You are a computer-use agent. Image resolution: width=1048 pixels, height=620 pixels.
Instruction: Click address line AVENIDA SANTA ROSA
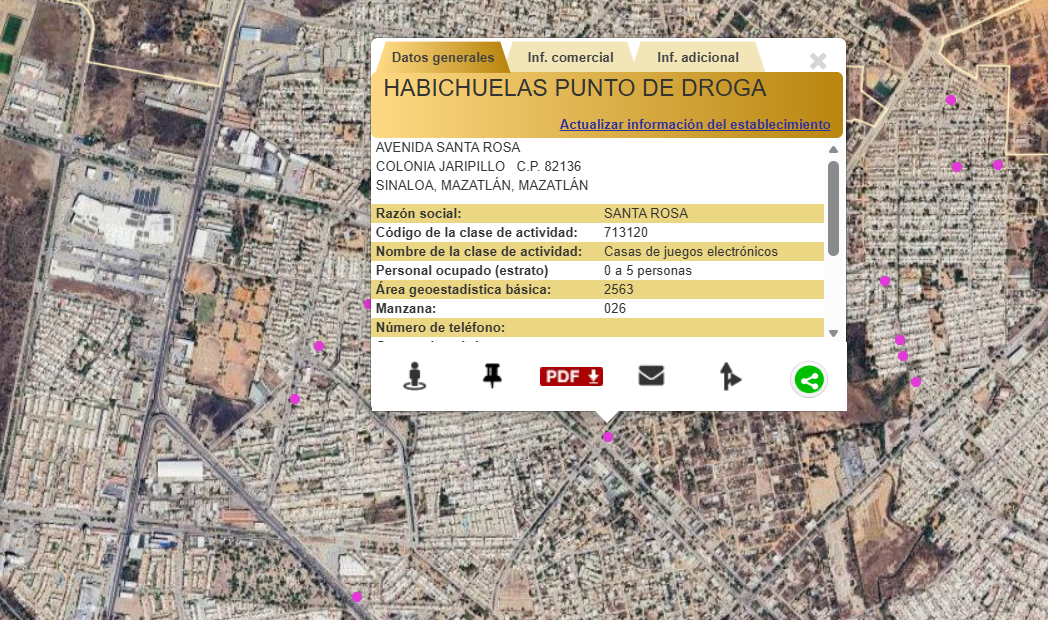click(x=448, y=147)
